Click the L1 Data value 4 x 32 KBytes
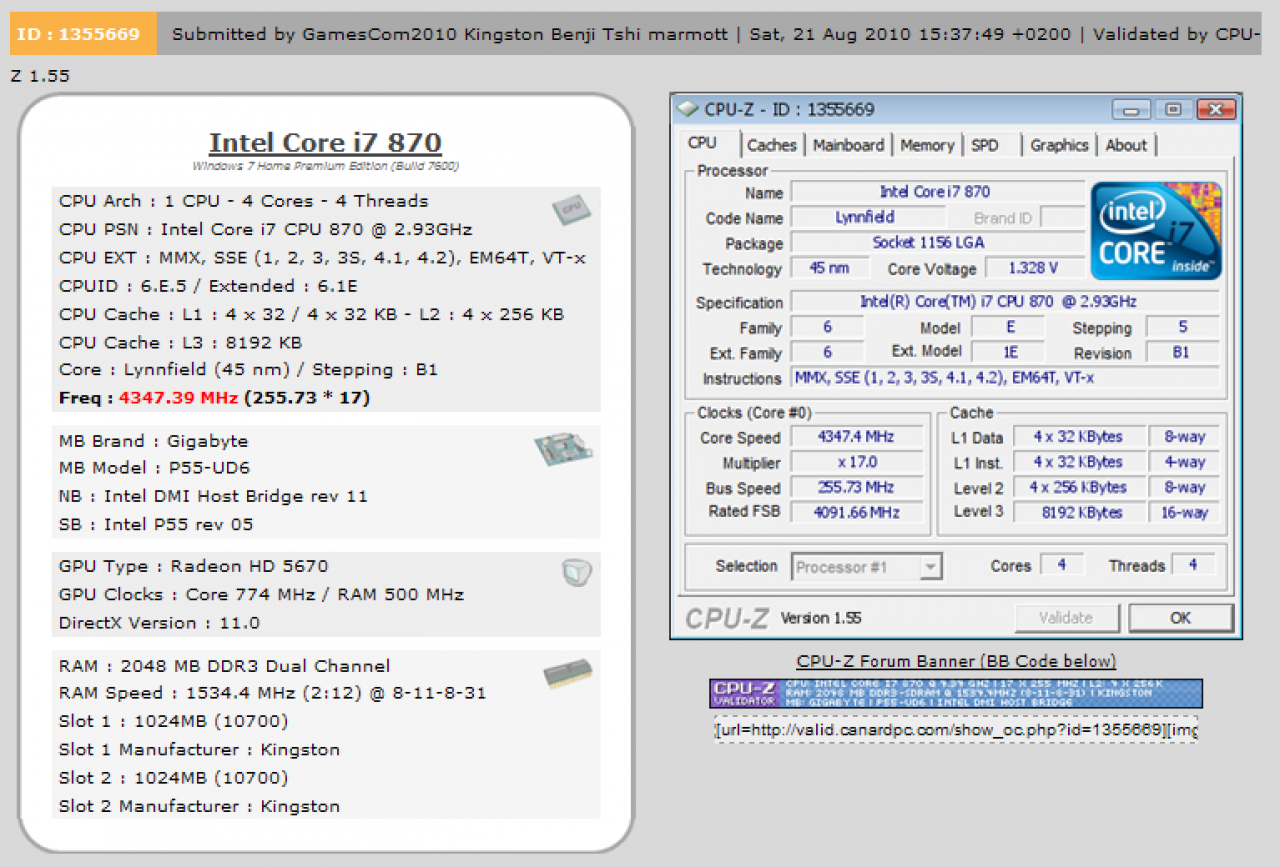Image resolution: width=1280 pixels, height=867 pixels. (x=1078, y=437)
